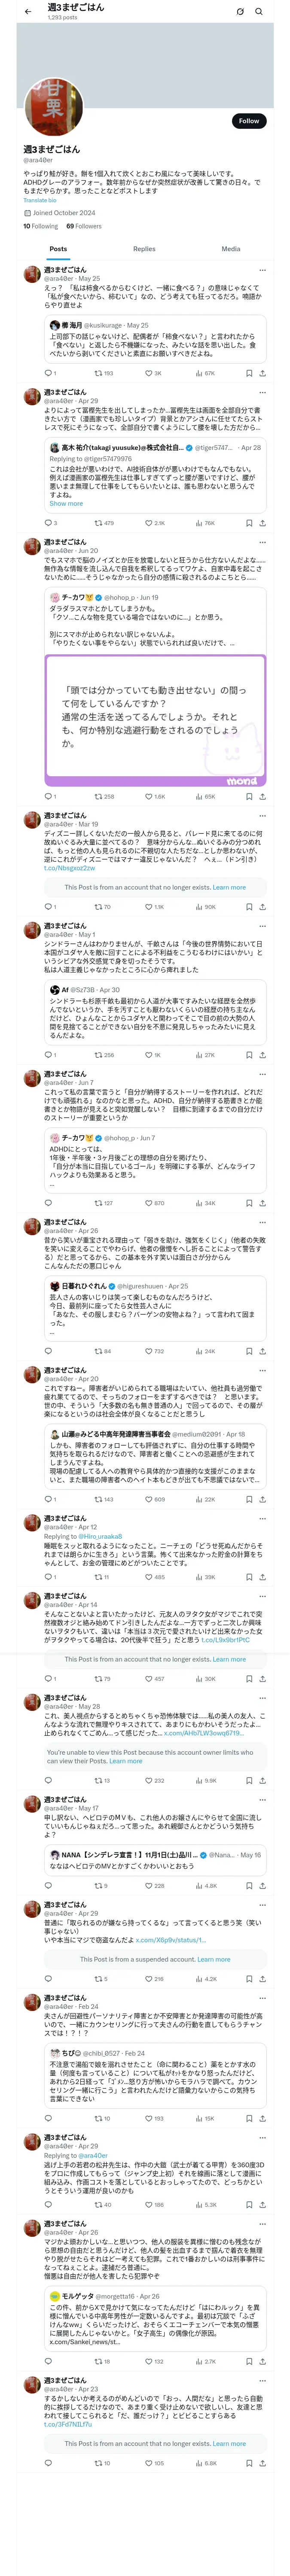The image size is (290, 2576).
Task: Reply to the May 1 post
Action: tap(48, 1055)
